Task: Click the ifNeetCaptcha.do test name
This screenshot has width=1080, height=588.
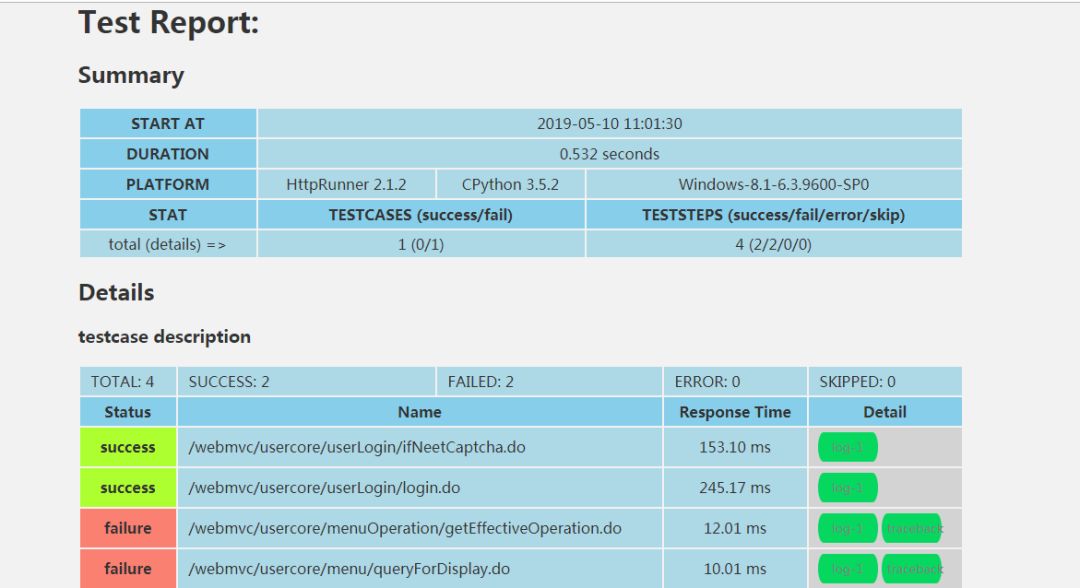Action: coord(357,448)
